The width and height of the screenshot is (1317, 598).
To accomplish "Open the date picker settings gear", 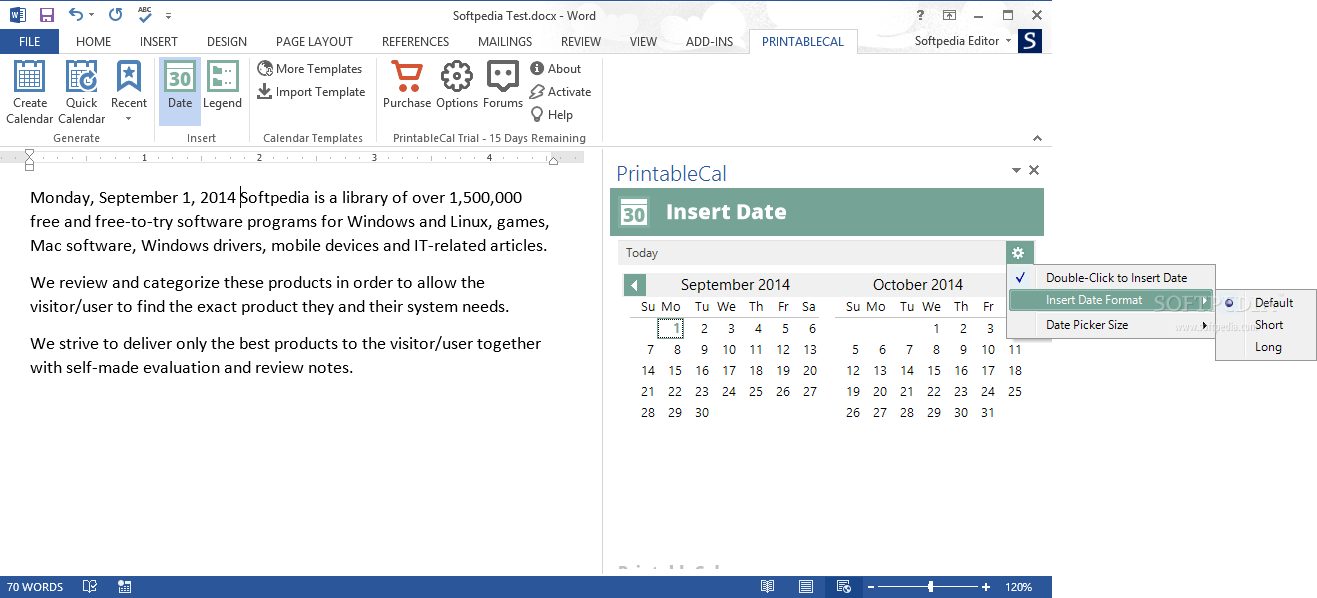I will 1019,253.
